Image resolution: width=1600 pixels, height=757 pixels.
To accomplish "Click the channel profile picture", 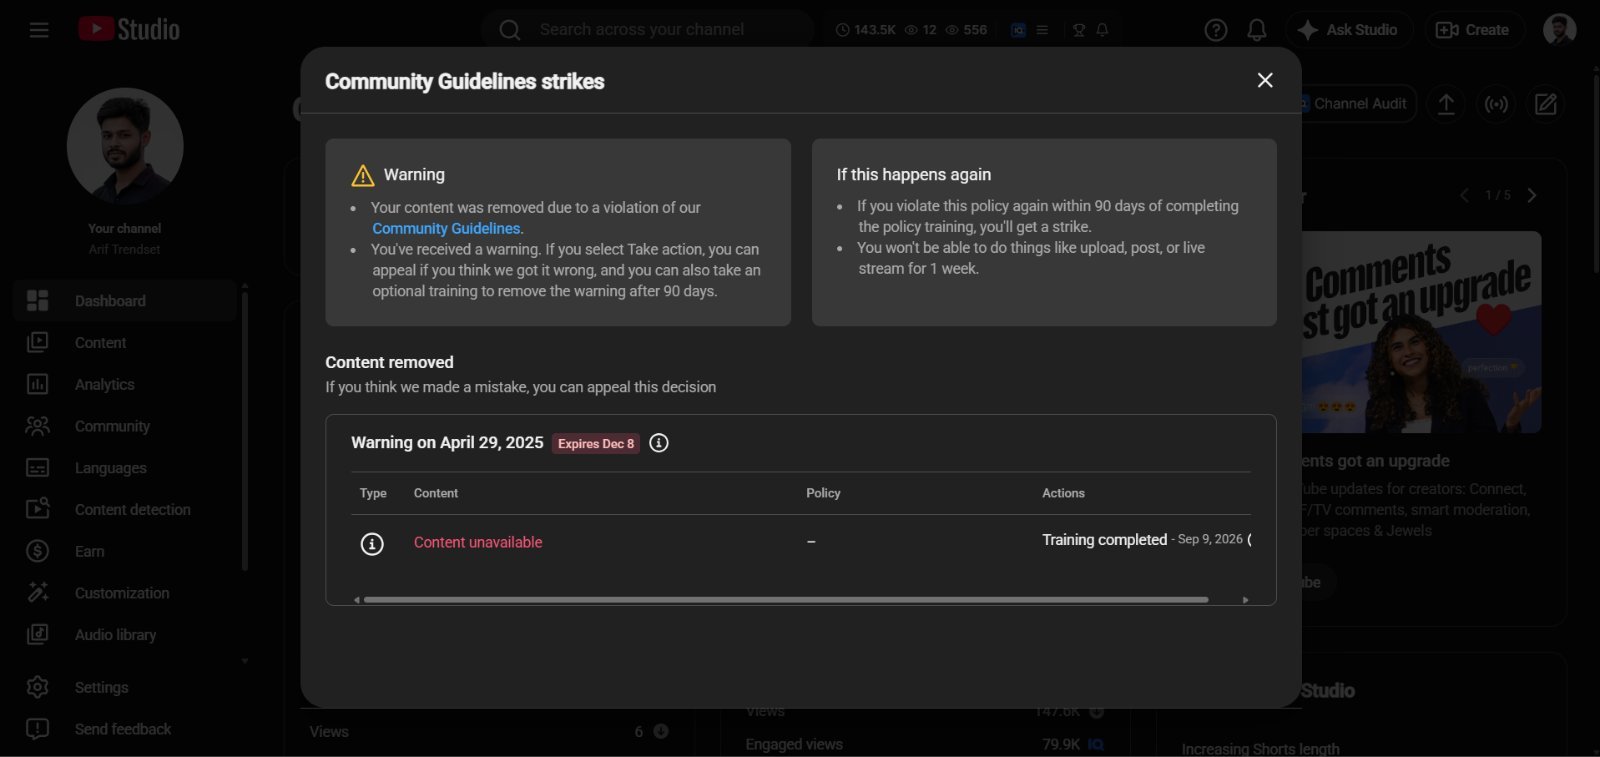I will [x=125, y=146].
